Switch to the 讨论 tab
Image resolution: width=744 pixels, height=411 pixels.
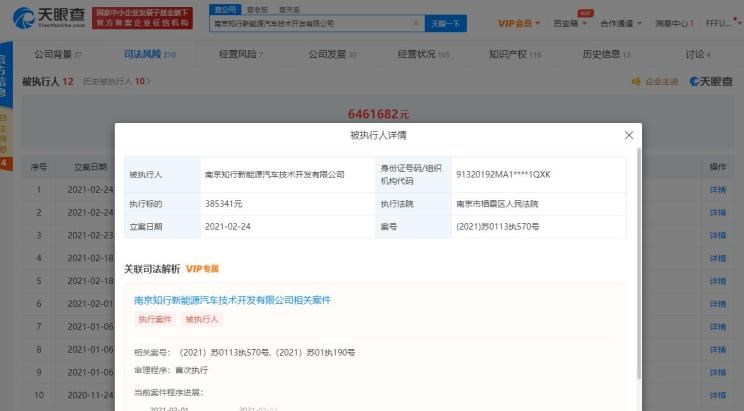pos(698,55)
